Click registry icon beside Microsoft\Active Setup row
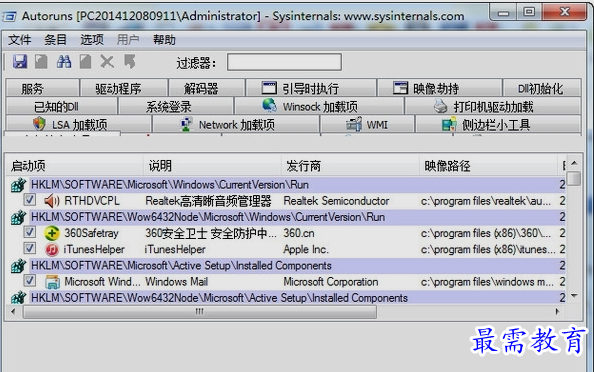 point(18,266)
